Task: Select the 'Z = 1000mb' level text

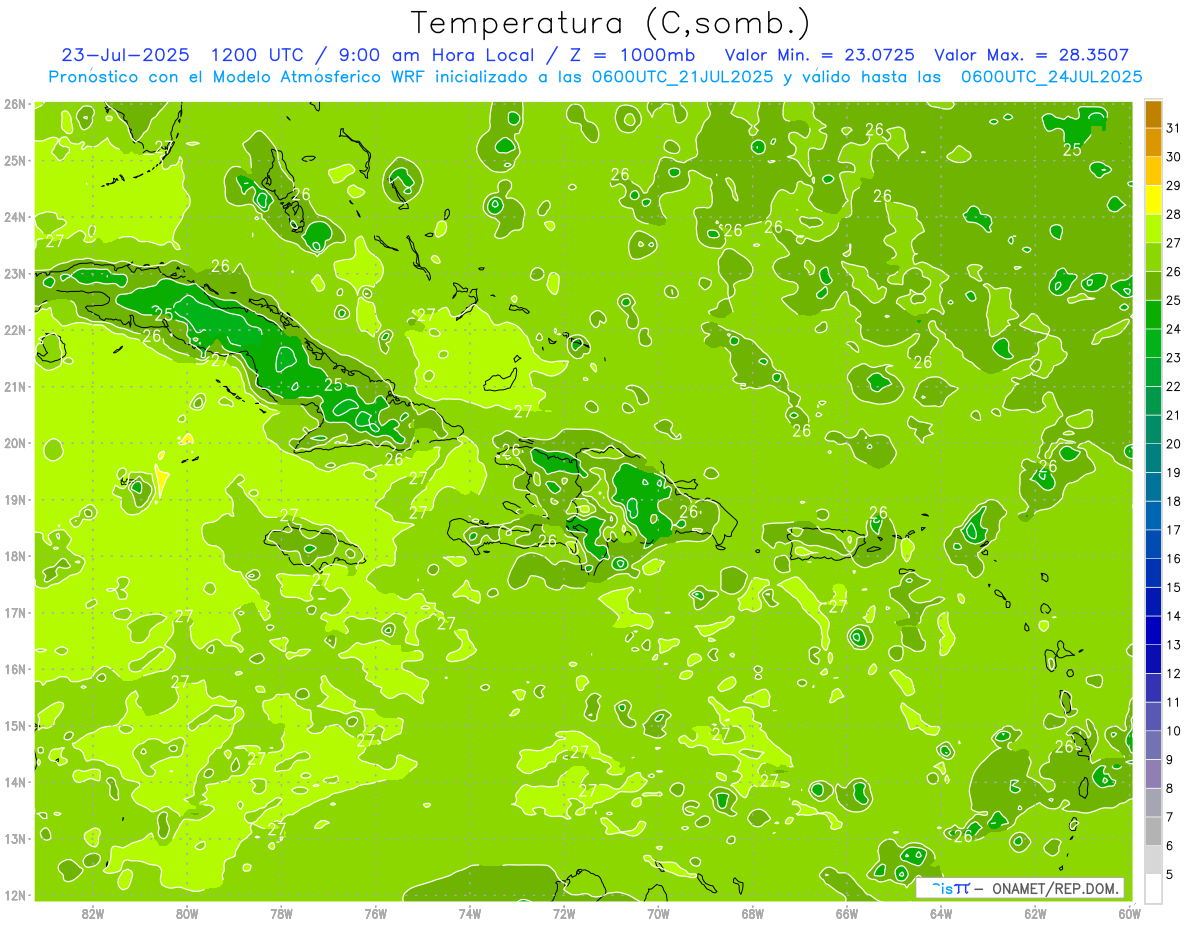Action: coord(630,55)
